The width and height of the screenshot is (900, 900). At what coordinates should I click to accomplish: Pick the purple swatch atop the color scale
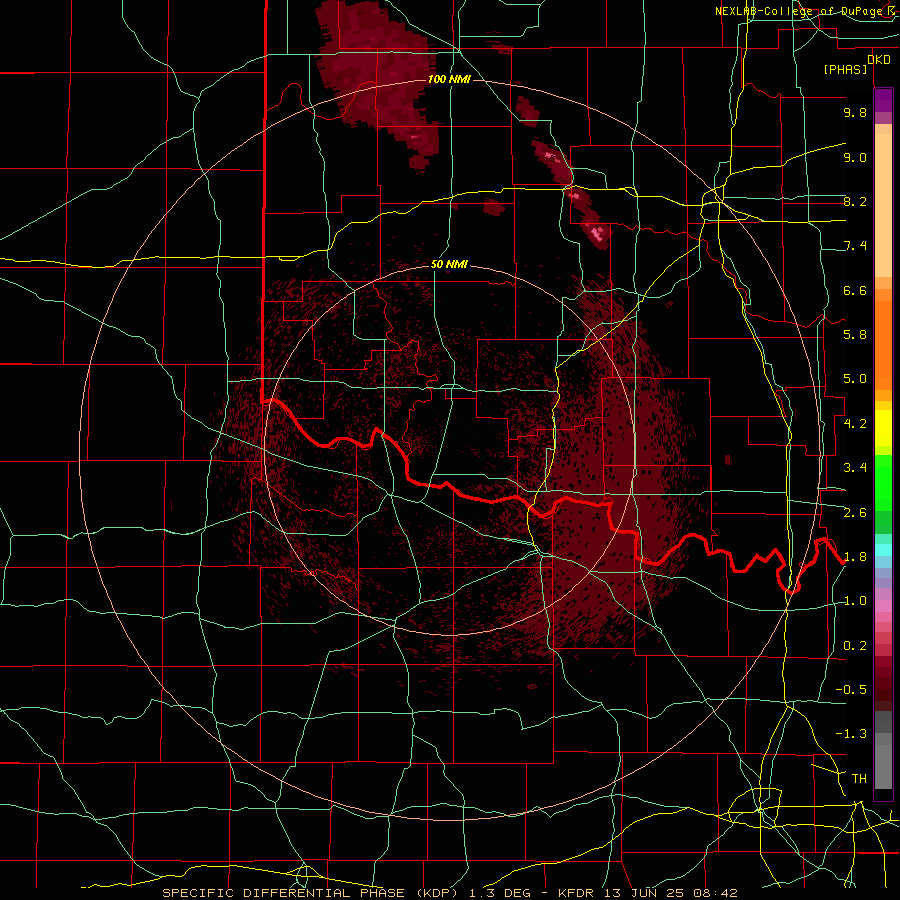pyautogui.click(x=883, y=100)
